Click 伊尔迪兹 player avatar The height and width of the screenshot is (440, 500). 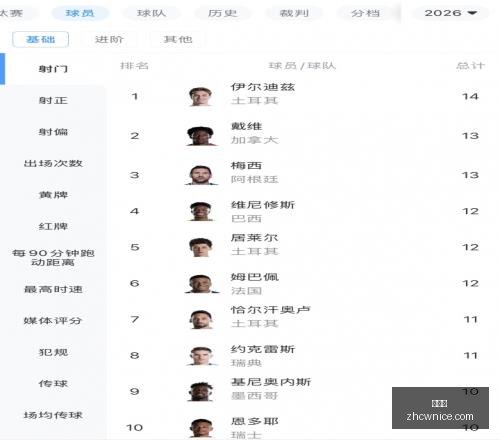[200, 96]
